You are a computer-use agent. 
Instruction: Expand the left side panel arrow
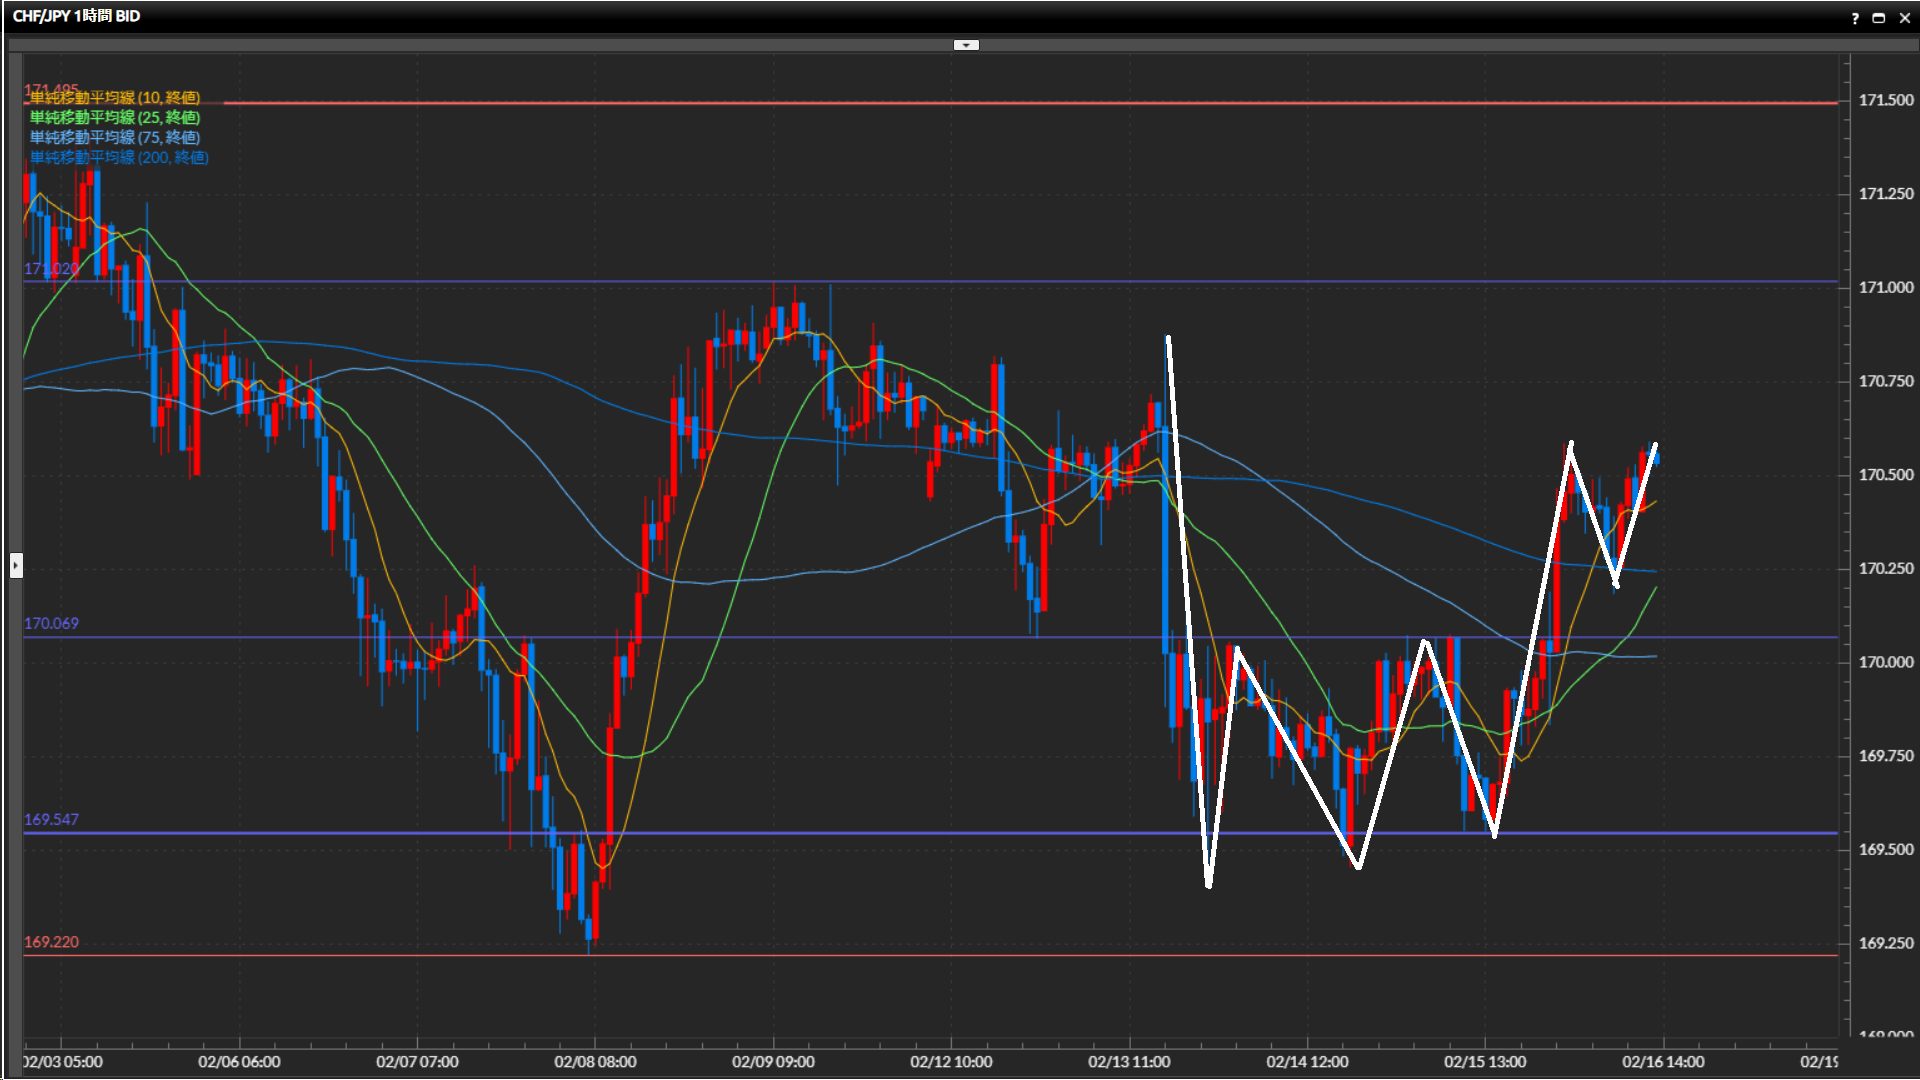[x=16, y=566]
